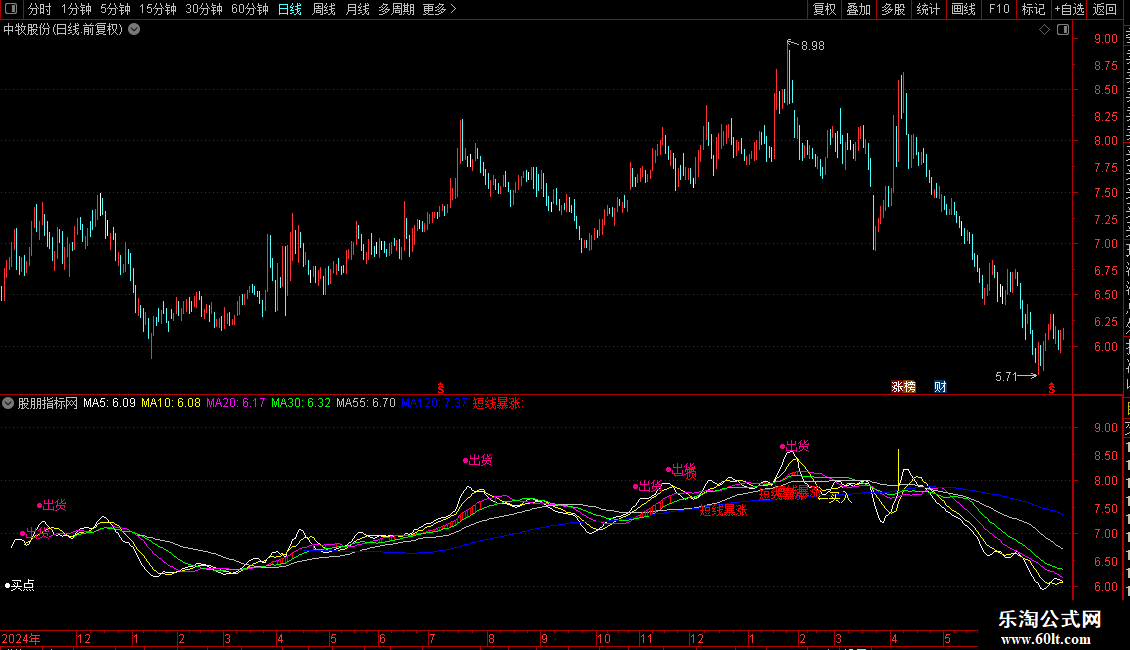Open the 复权 adjustment menu
1130x650 pixels.
(x=824, y=9)
